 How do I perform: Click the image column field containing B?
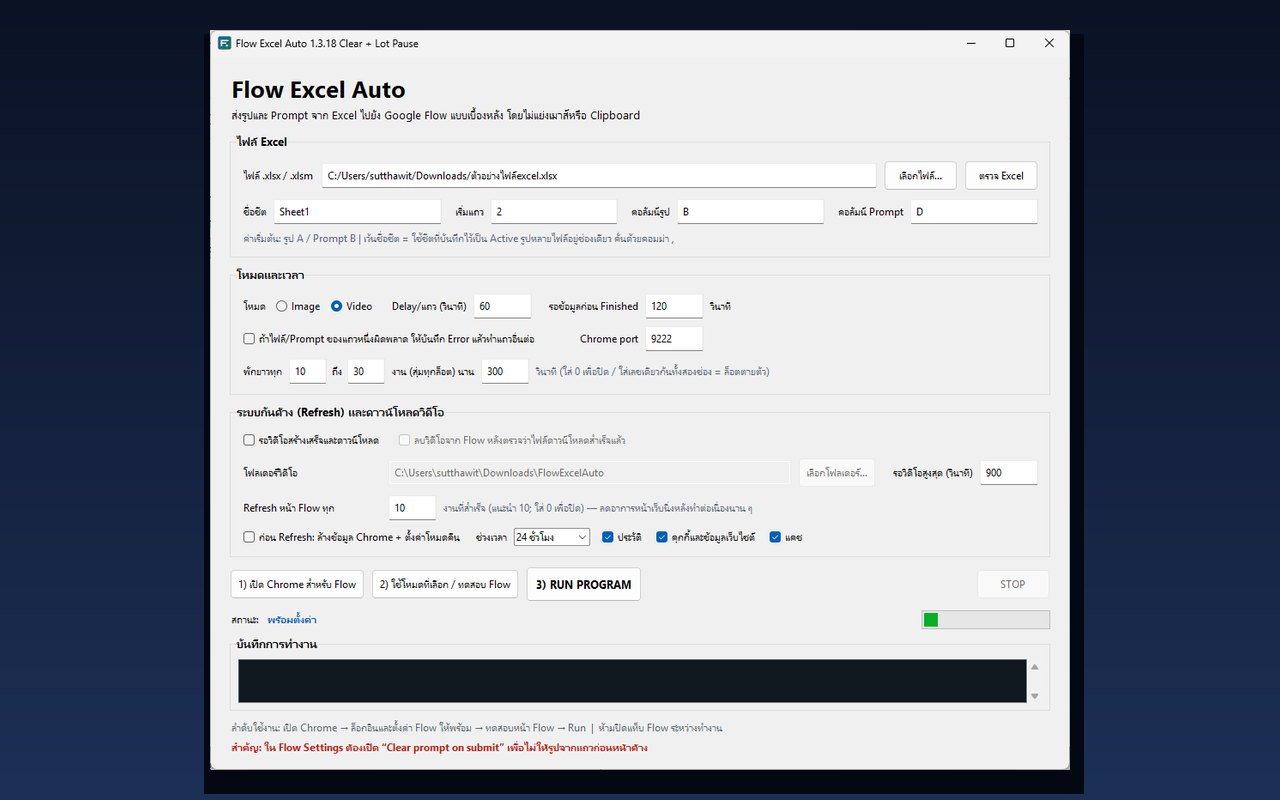[x=753, y=212]
